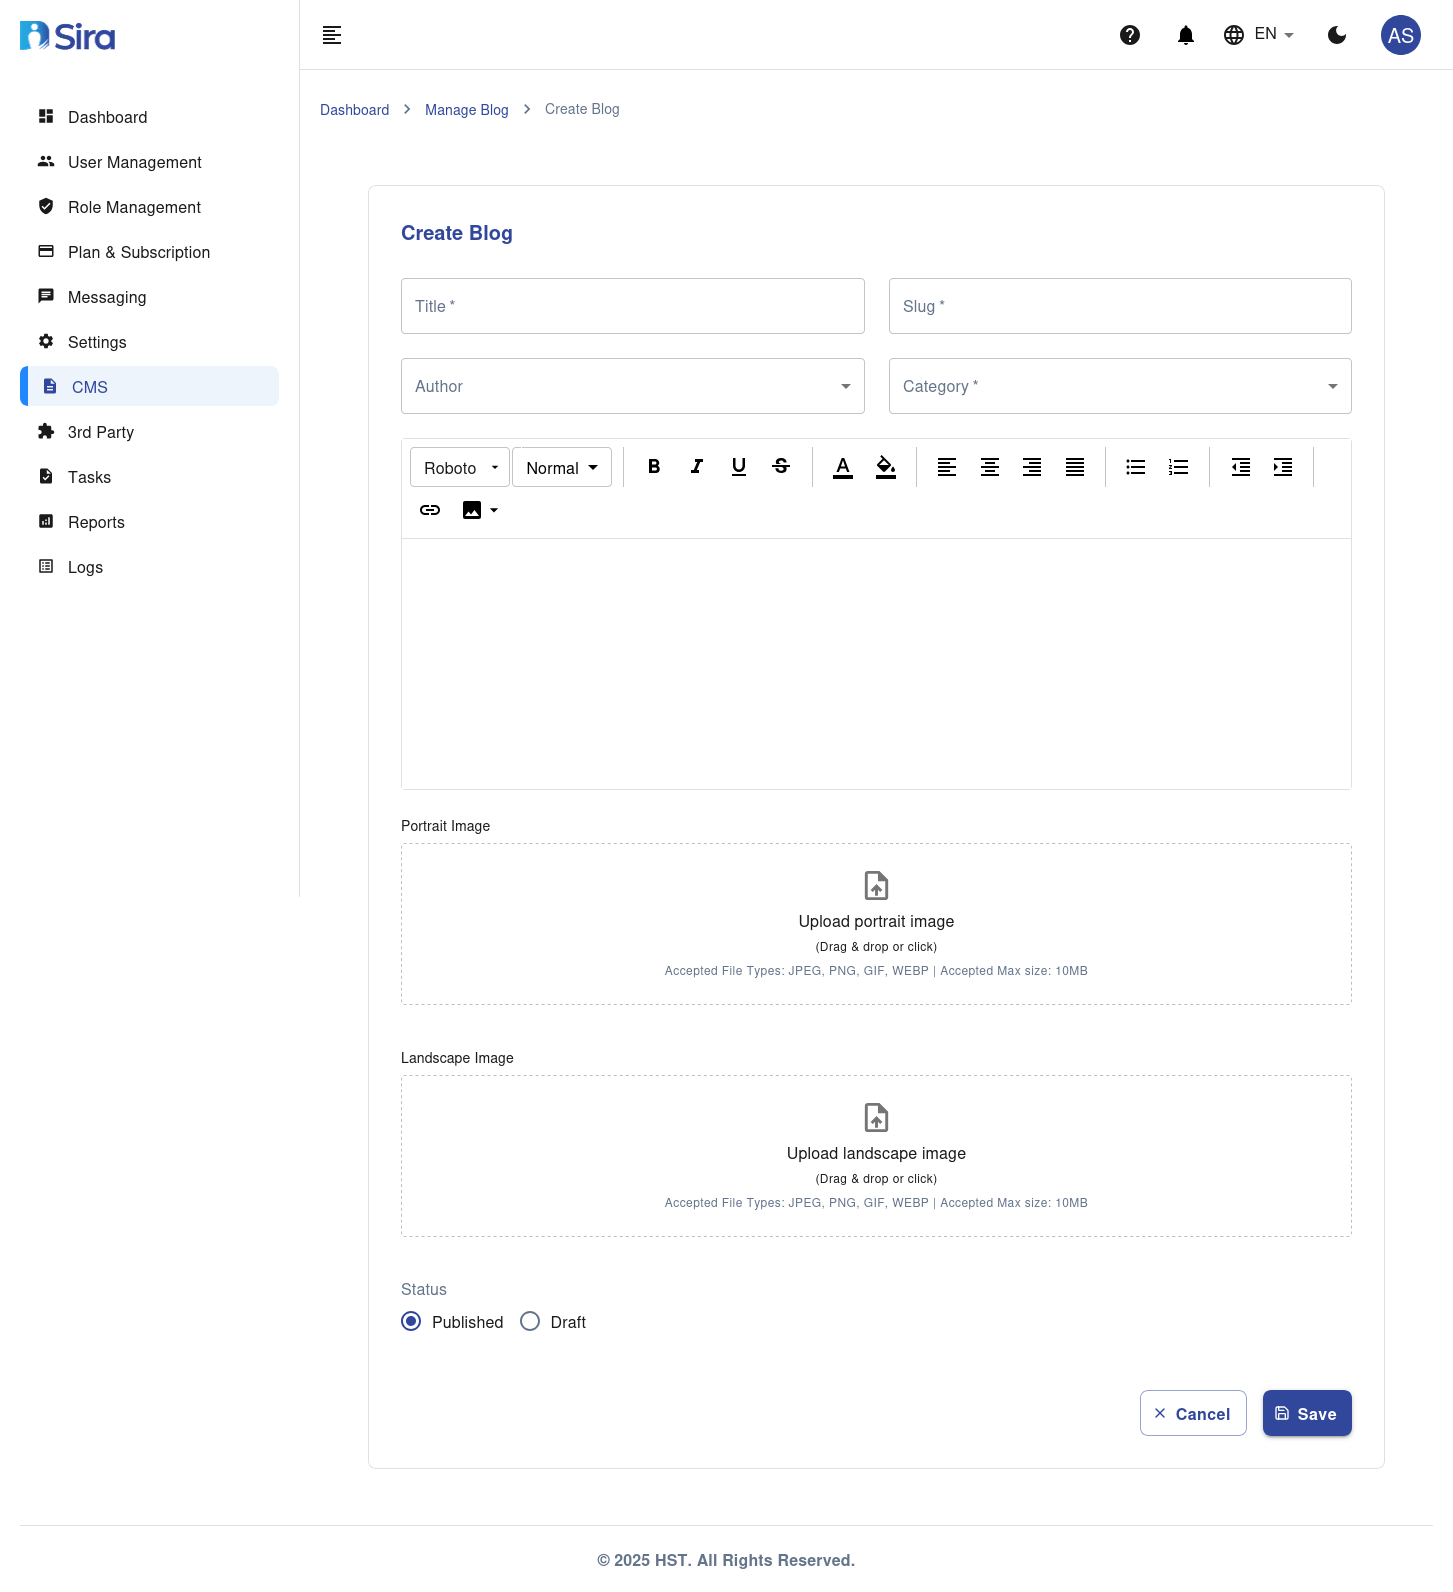Apply italic formatting in the editor

[x=697, y=467]
